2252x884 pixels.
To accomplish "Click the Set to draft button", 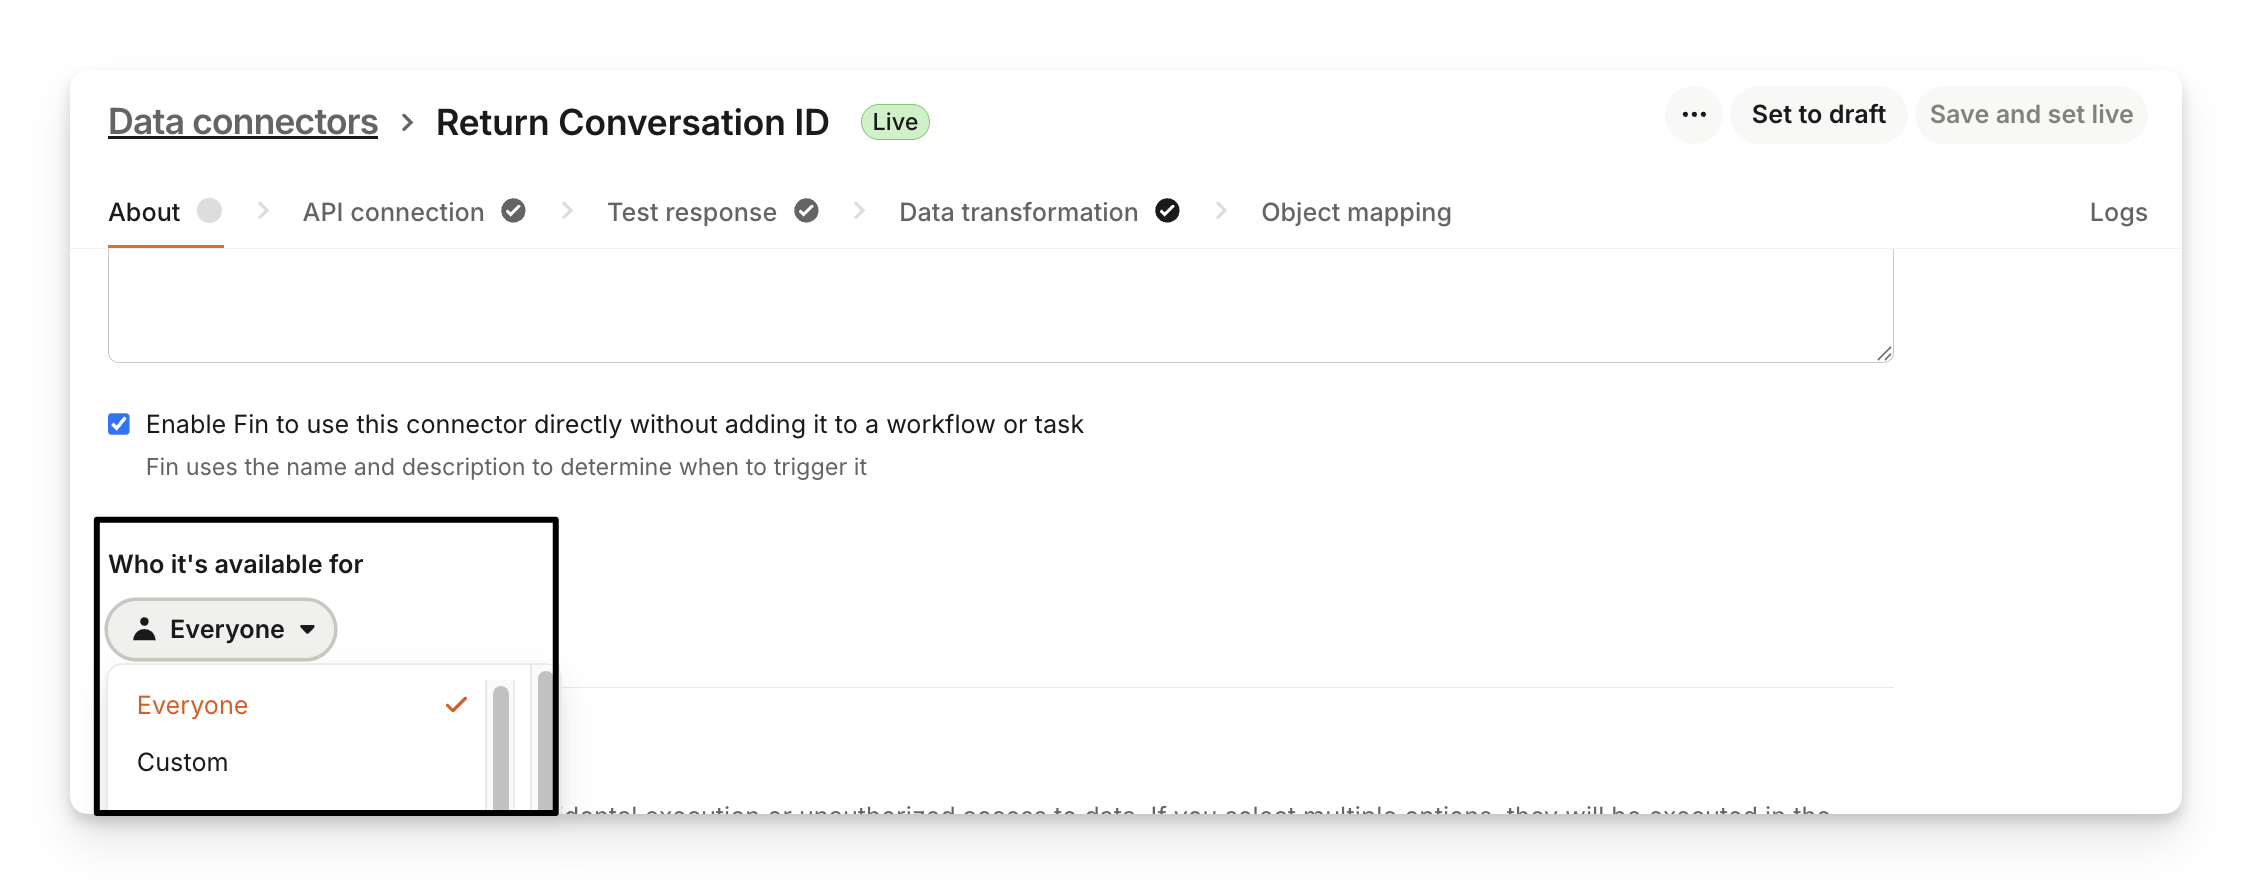I will coord(1818,115).
